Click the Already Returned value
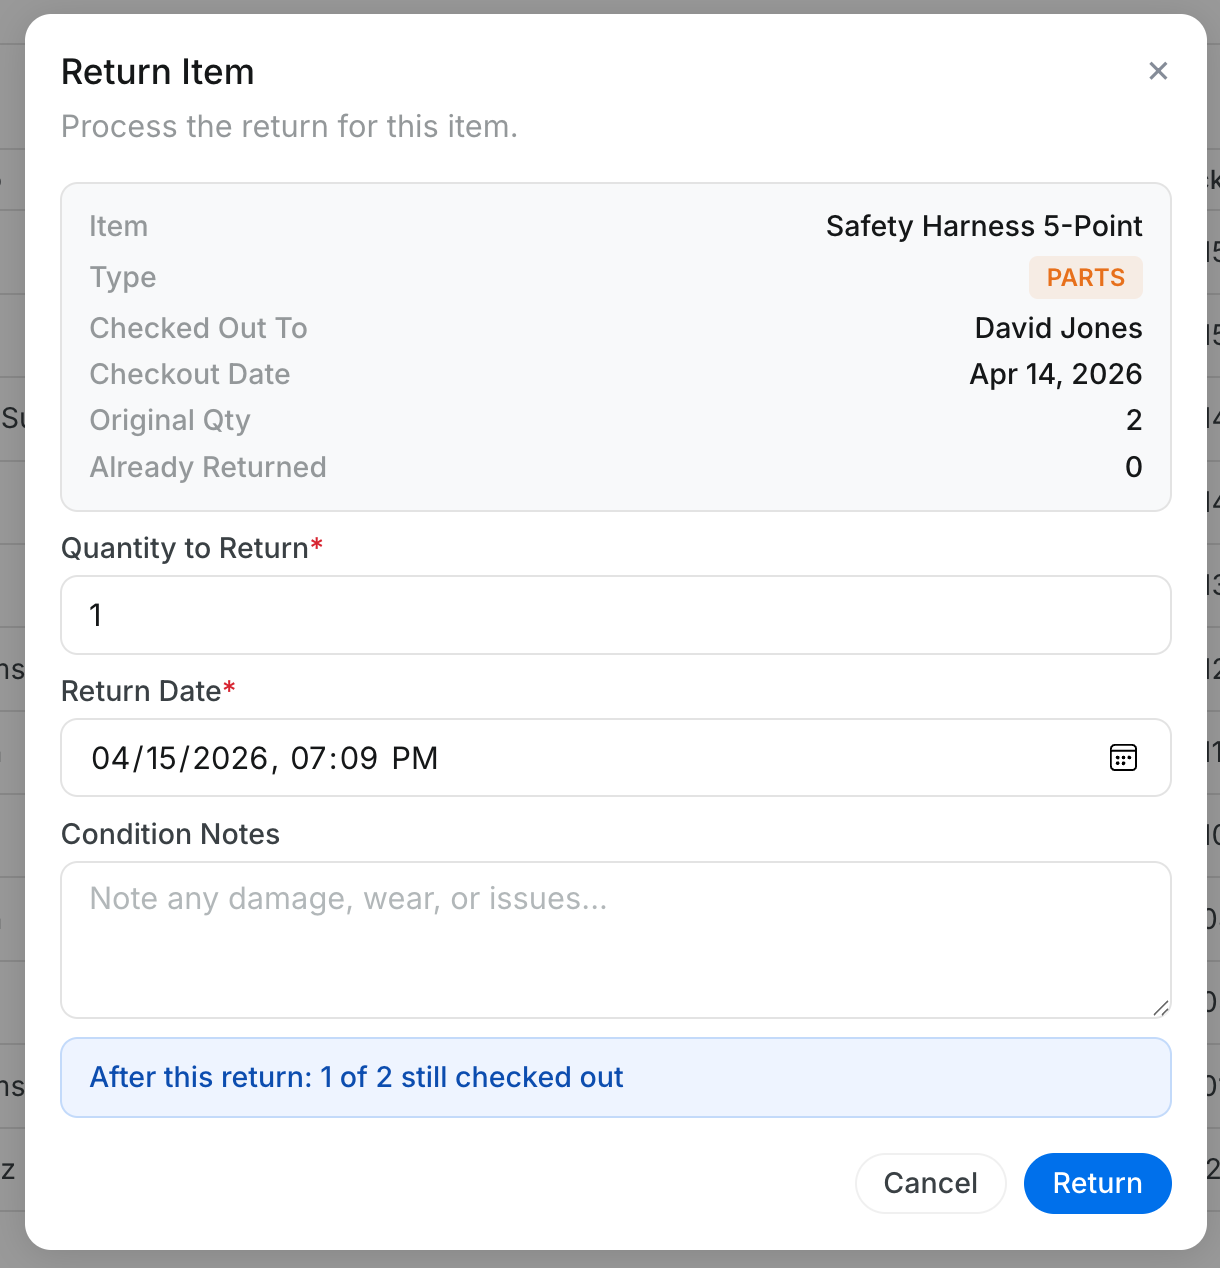The width and height of the screenshot is (1220, 1268). [1133, 467]
